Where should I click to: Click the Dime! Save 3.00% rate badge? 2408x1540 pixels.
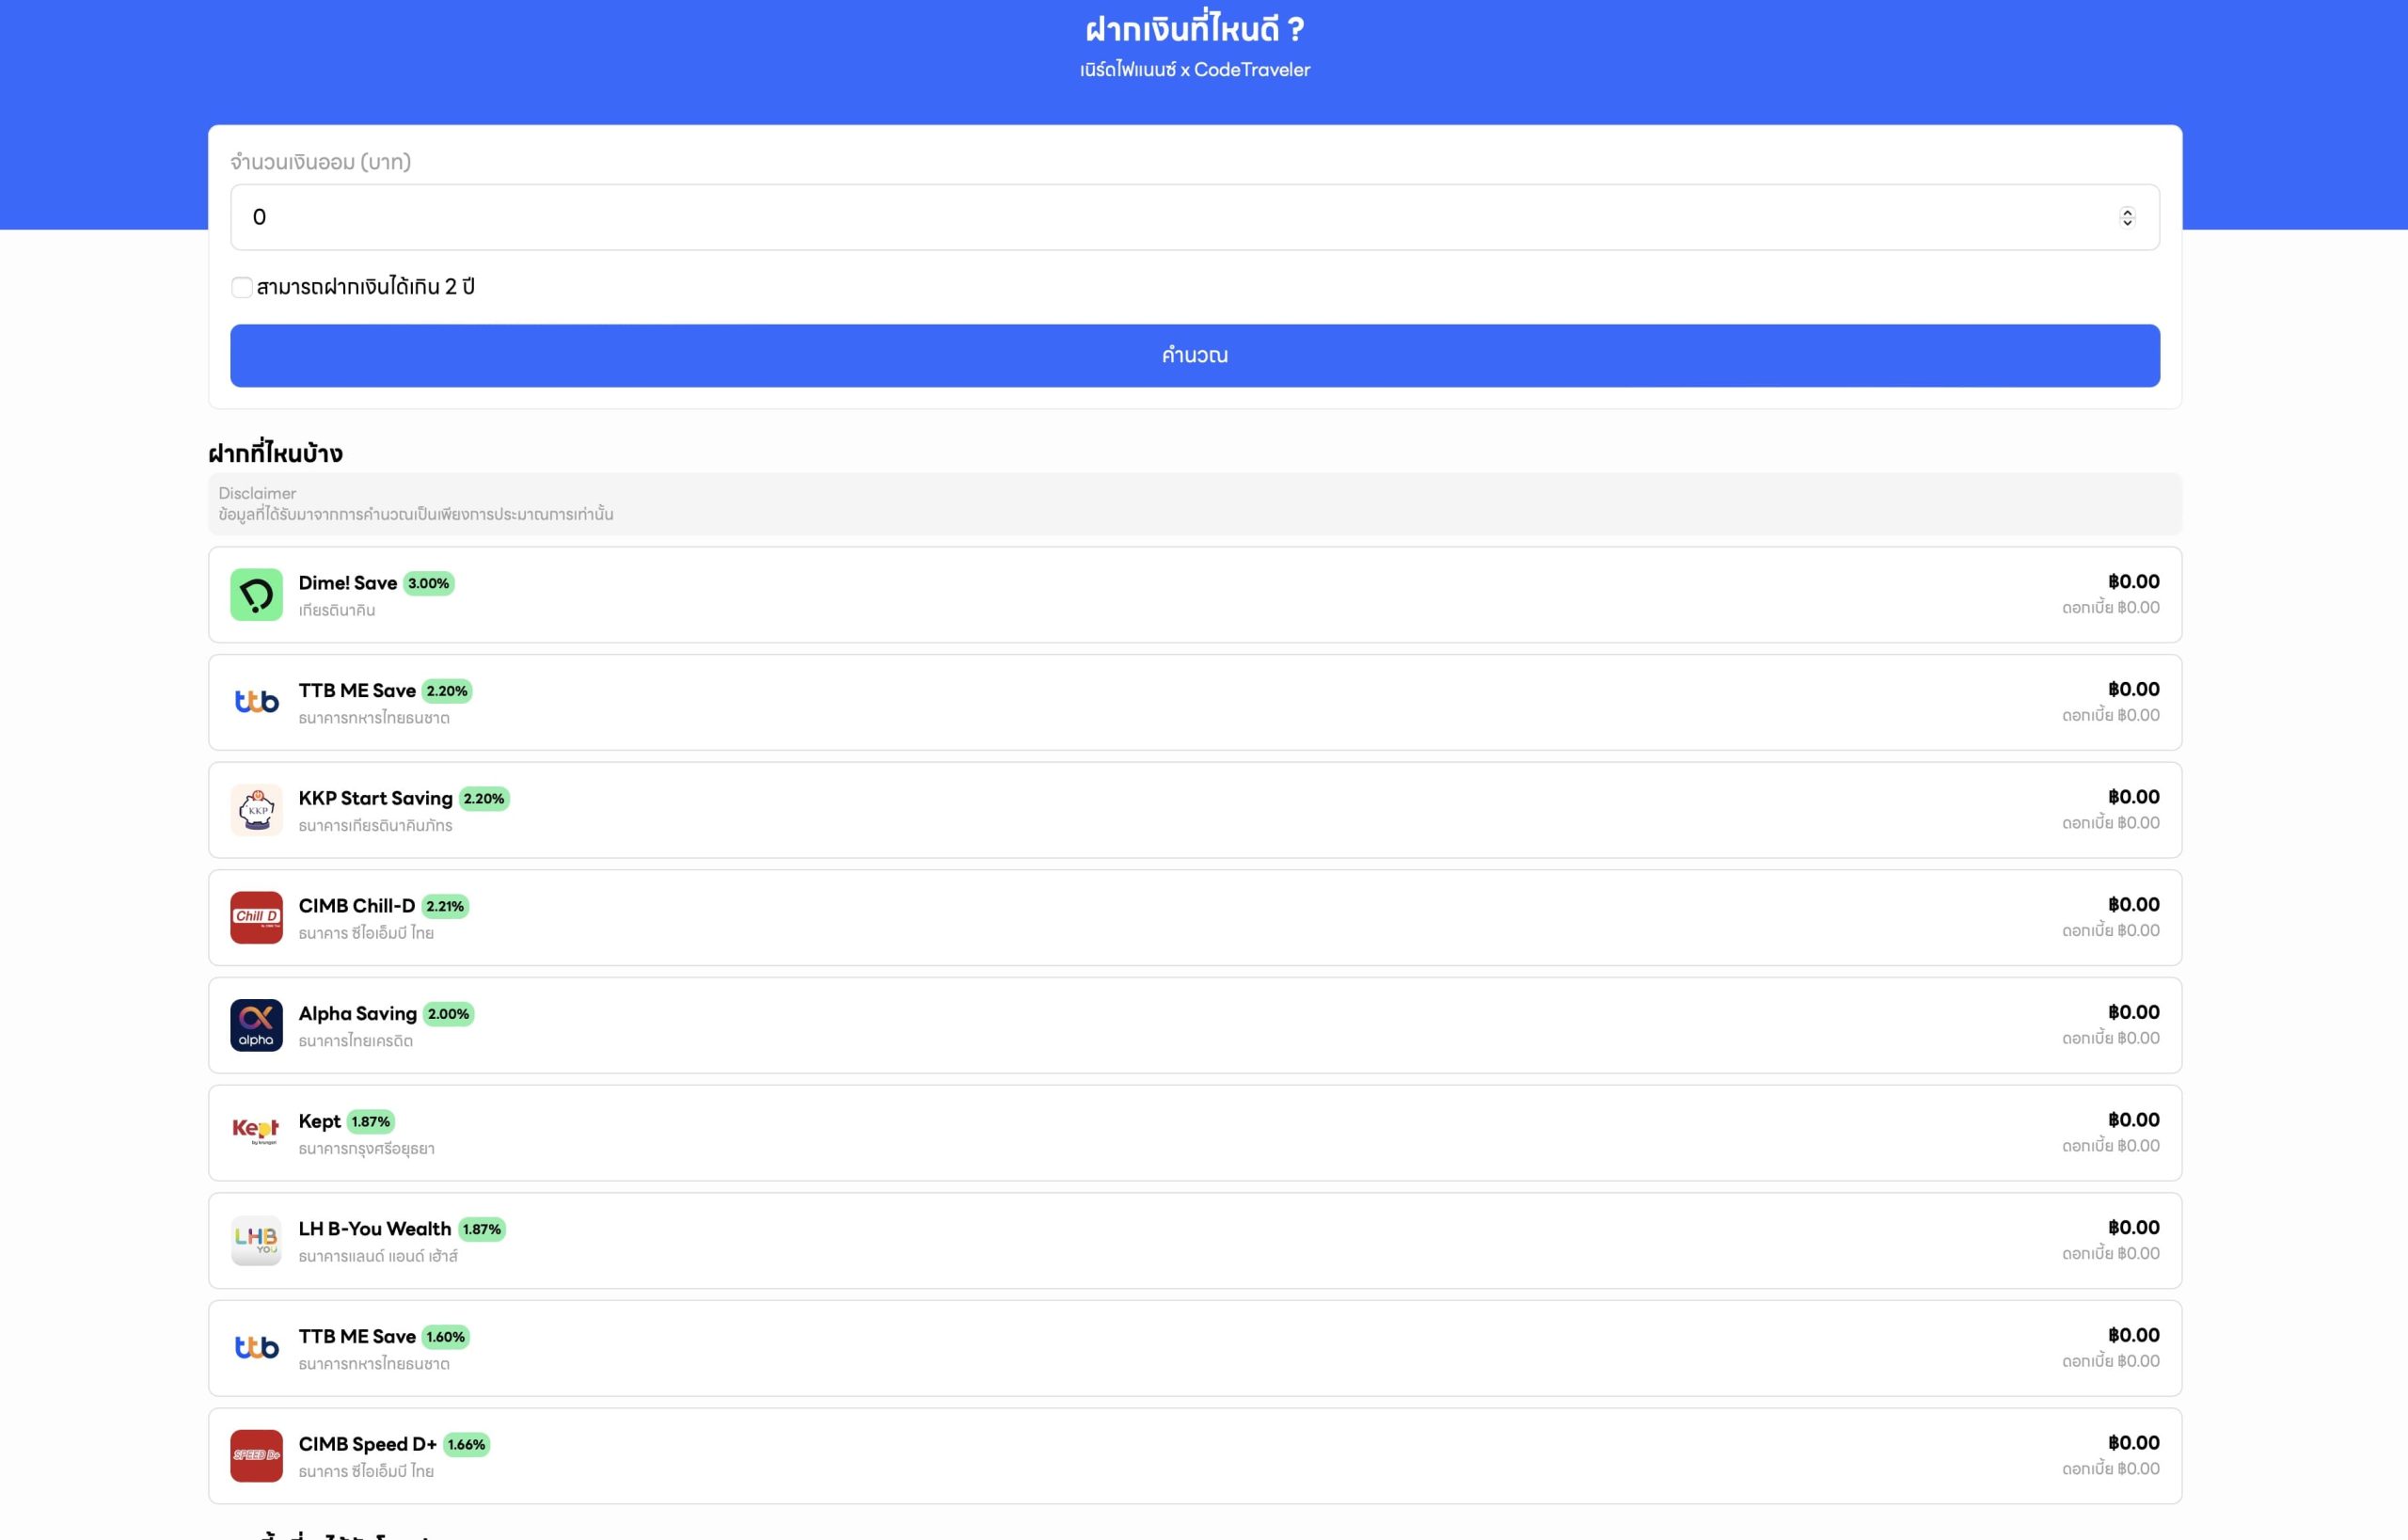428,583
